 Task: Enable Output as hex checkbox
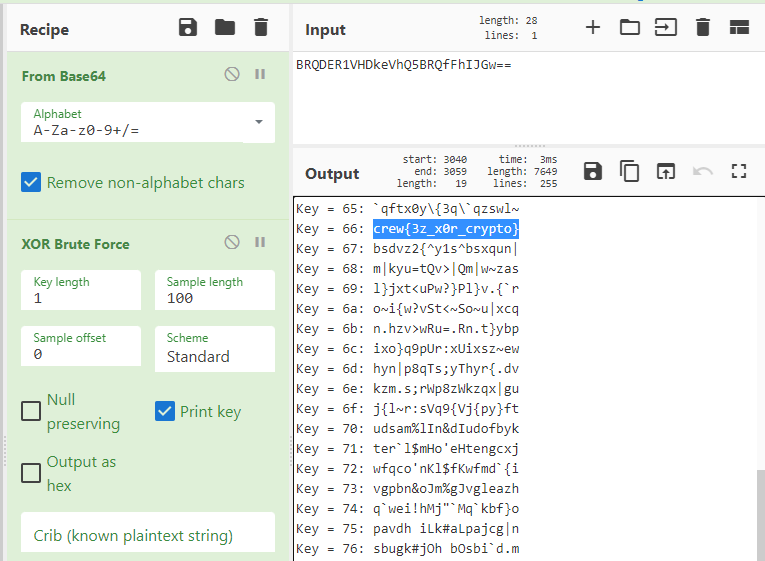31,473
